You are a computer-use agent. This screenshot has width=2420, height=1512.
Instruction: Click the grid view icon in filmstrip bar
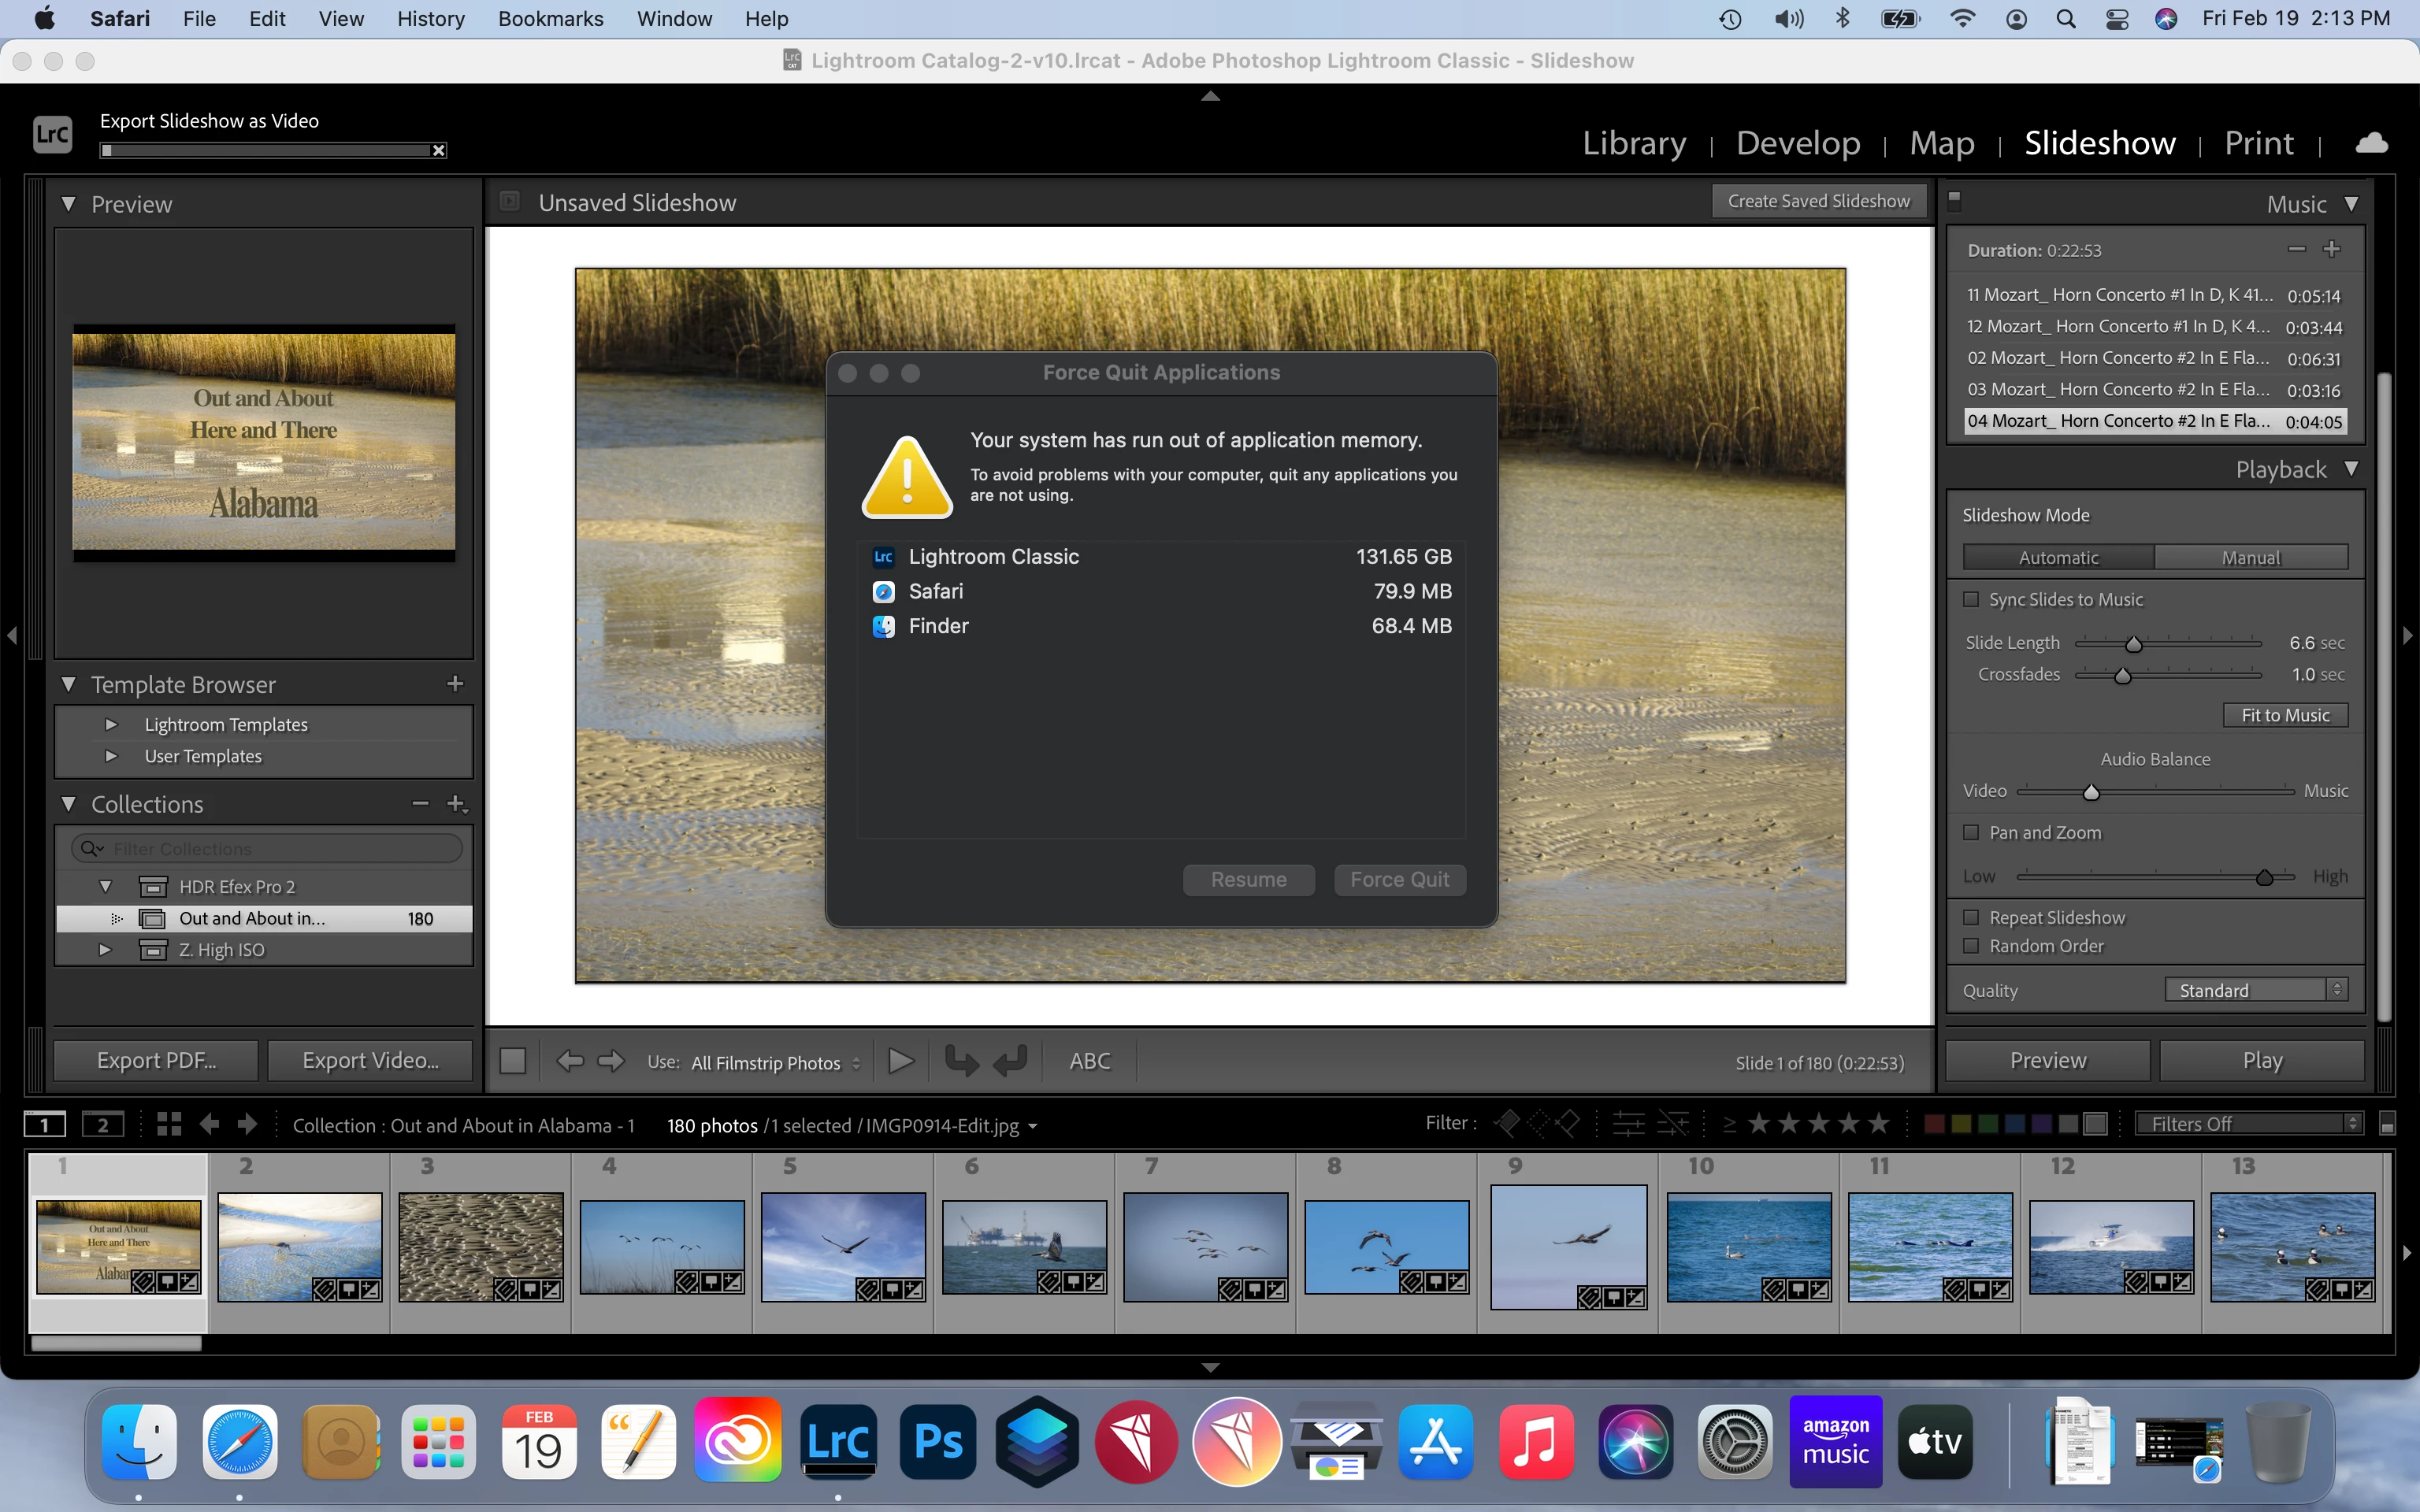[x=169, y=1124]
